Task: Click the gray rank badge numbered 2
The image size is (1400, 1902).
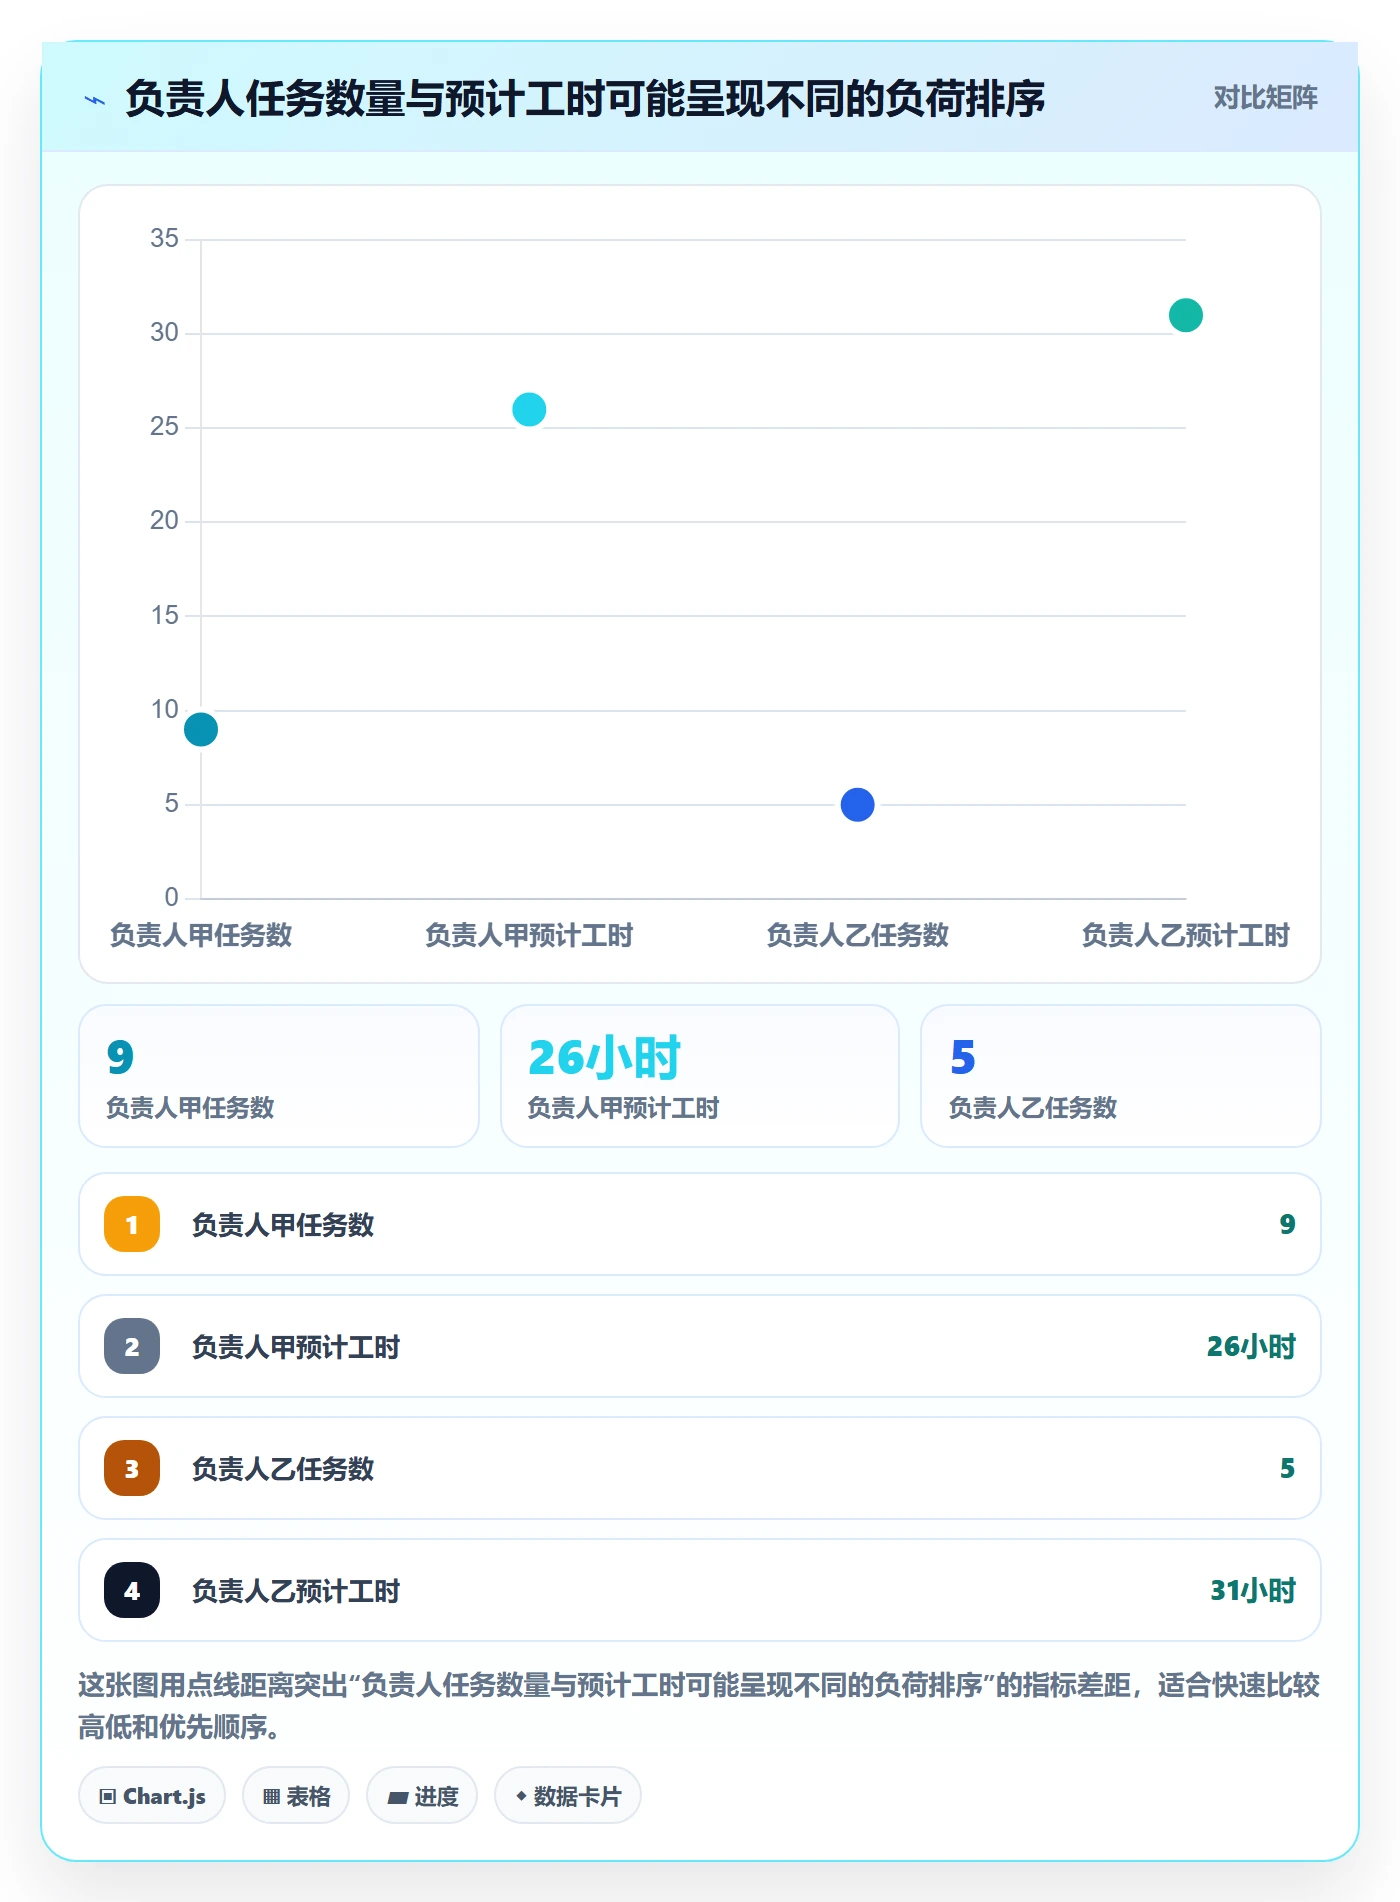Action: pos(132,1346)
